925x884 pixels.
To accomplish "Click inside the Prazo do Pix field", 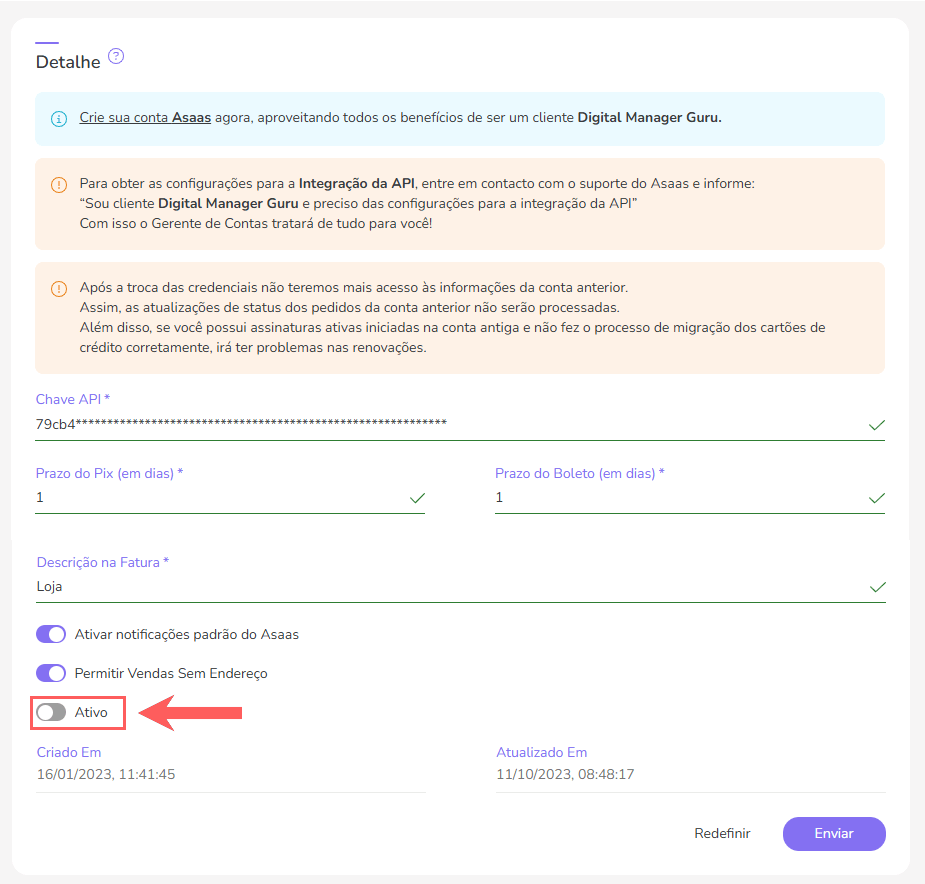I will (x=200, y=497).
